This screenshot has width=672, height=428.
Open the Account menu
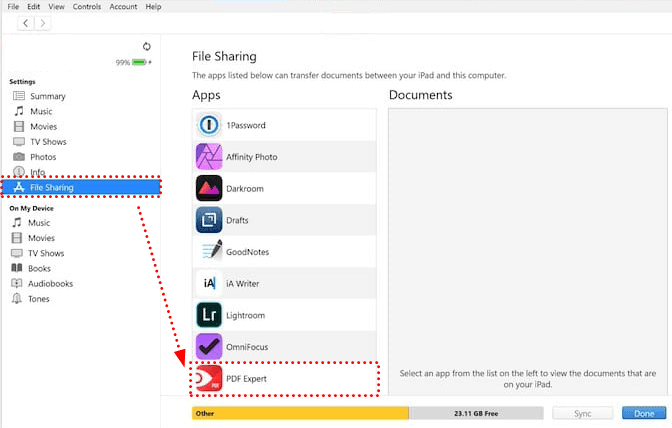coord(123,6)
